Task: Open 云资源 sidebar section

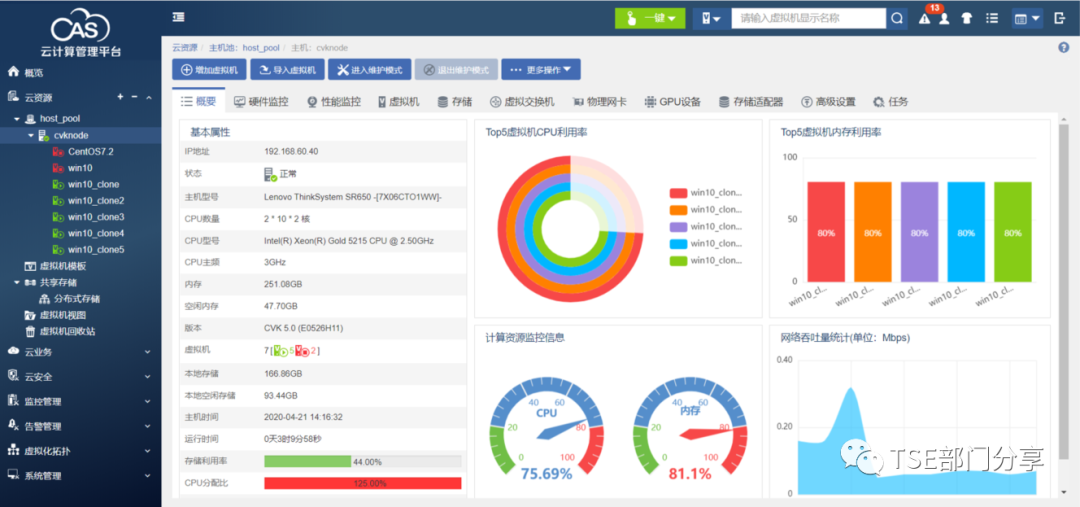Action: (39, 98)
